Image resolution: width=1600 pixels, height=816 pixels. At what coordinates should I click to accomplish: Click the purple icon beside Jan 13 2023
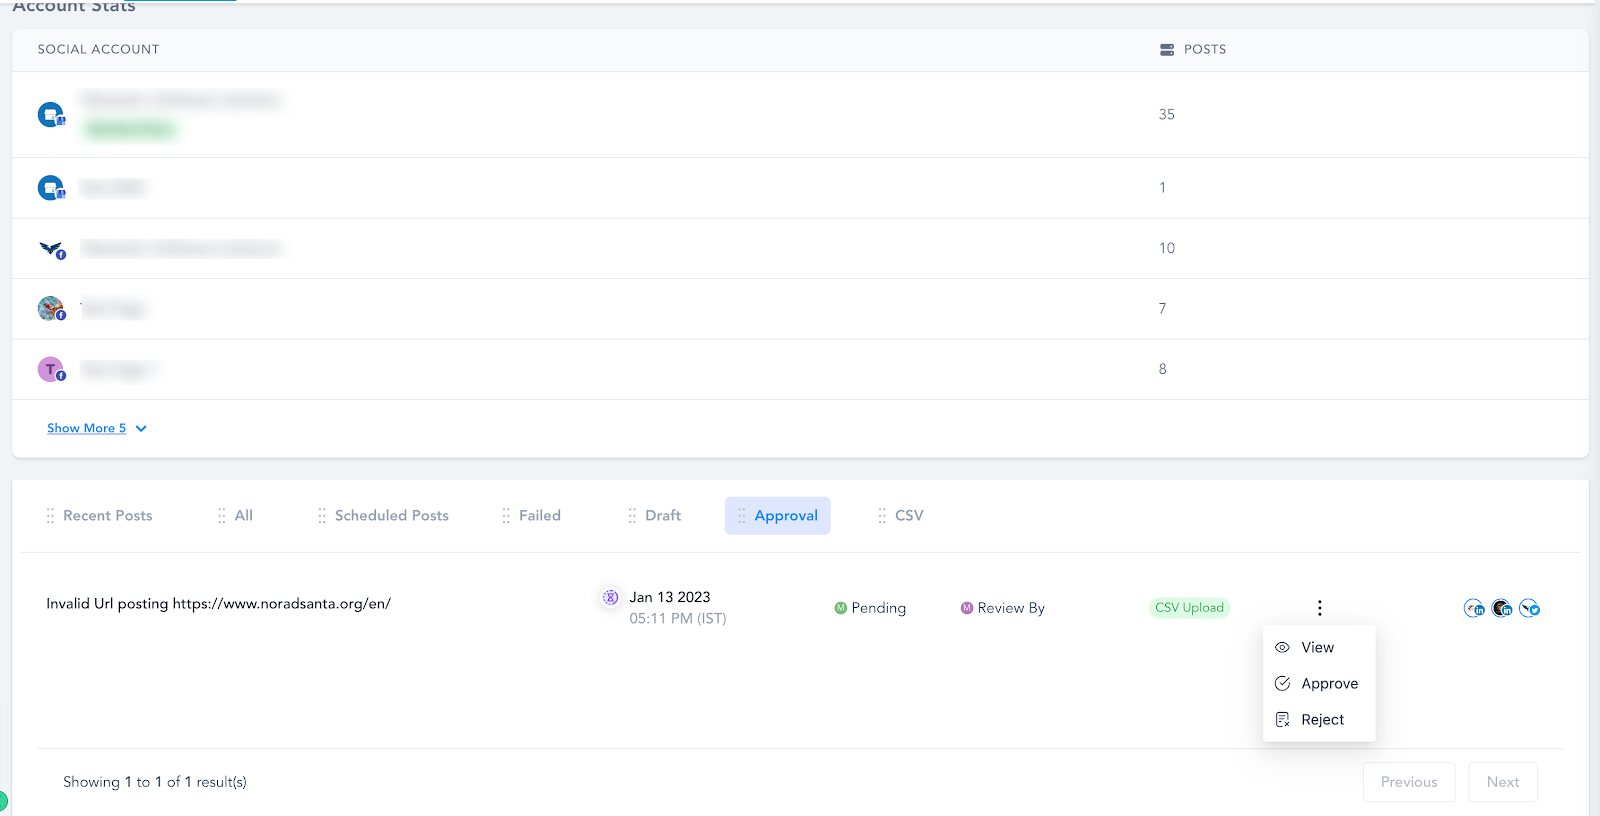point(610,597)
